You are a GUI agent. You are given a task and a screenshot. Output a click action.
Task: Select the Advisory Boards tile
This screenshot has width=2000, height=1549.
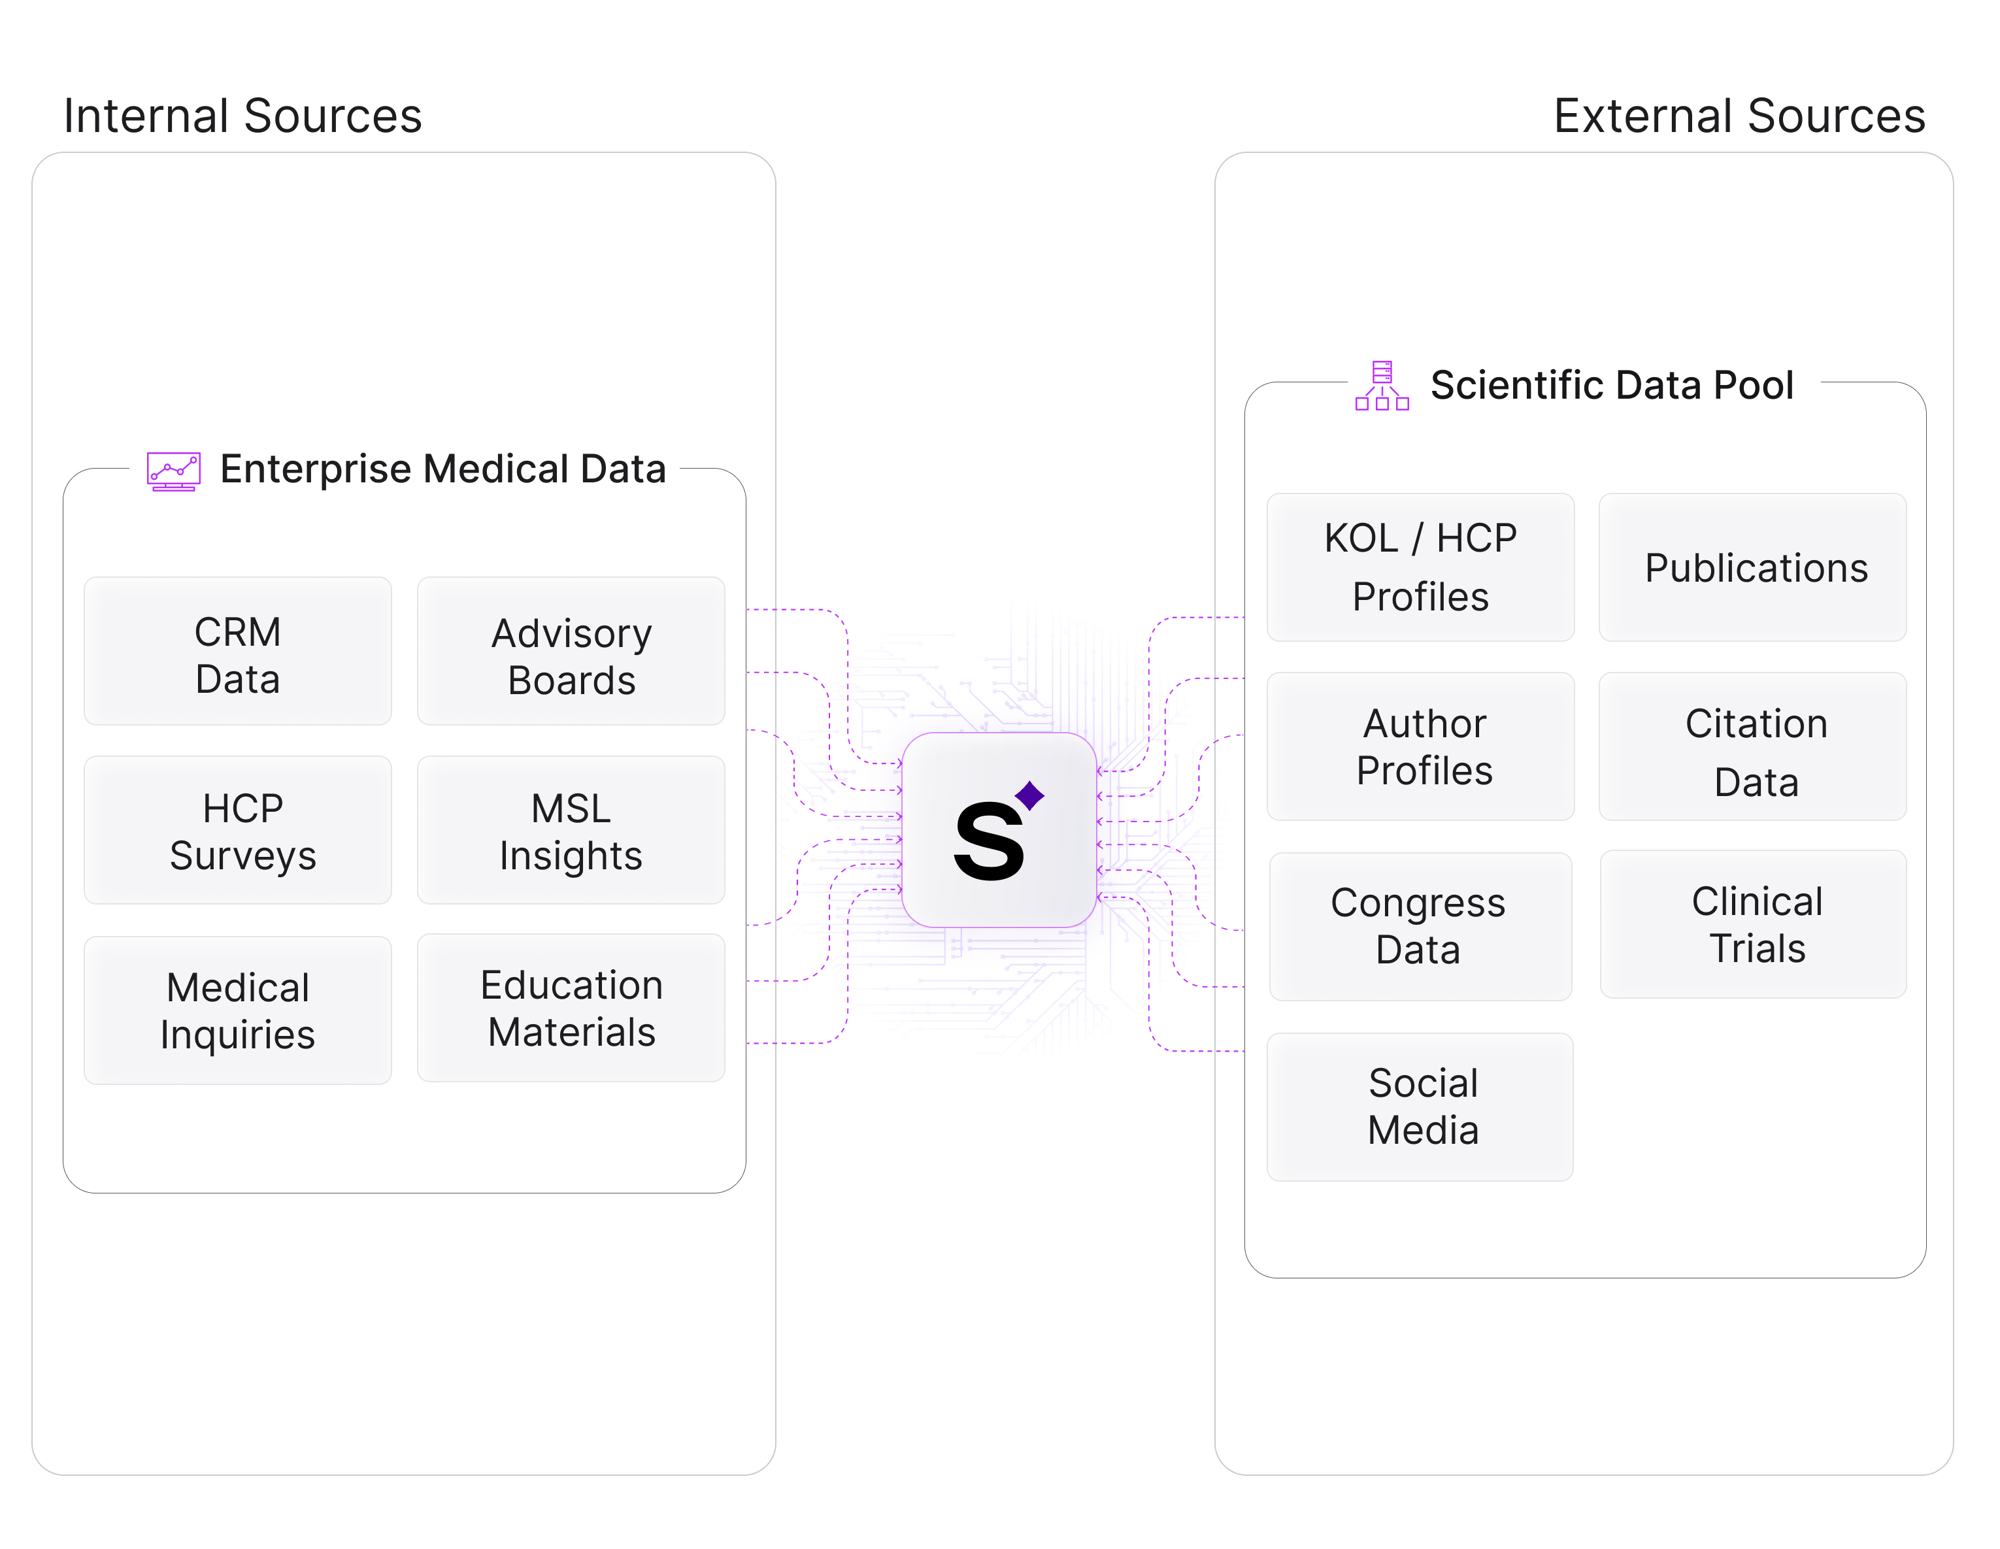(571, 651)
